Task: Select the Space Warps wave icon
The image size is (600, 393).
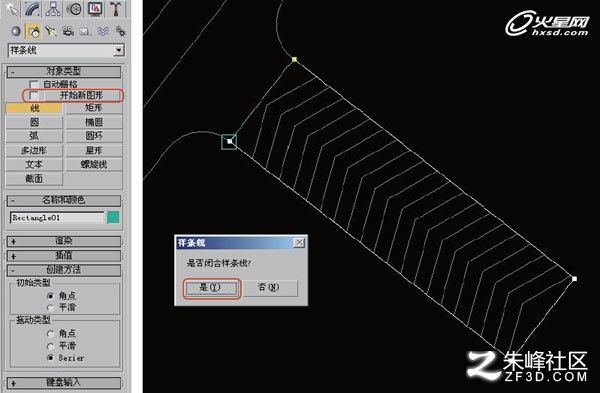Action: [103, 31]
